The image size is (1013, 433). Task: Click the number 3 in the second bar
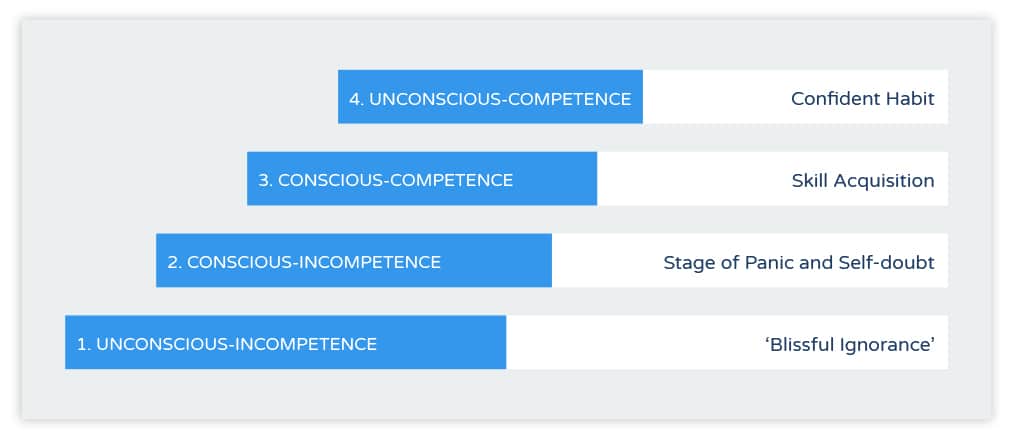[x=264, y=180]
